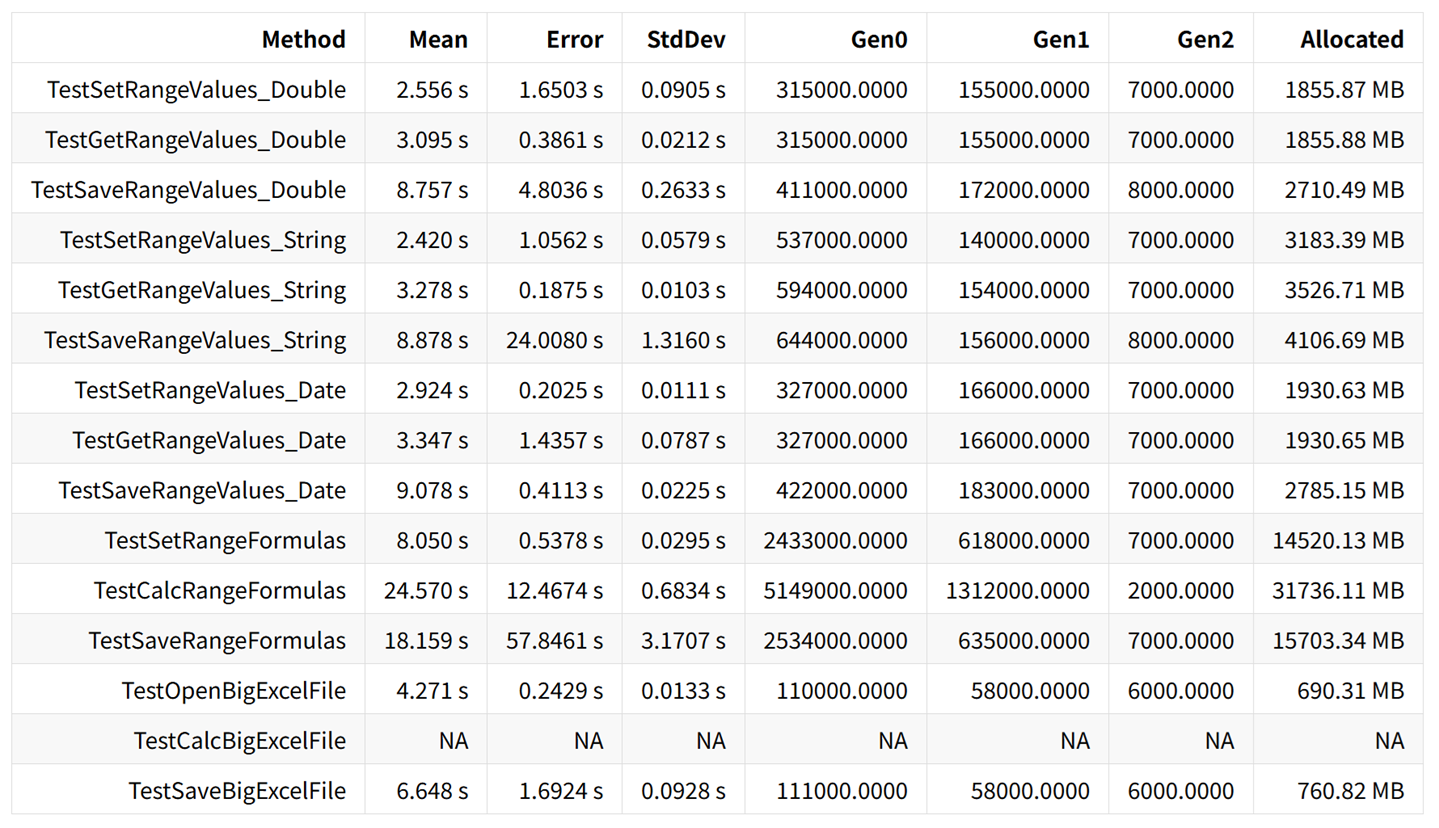The height and width of the screenshot is (828, 1439).
Task: Click the 24.570 s mean value
Action: (426, 590)
